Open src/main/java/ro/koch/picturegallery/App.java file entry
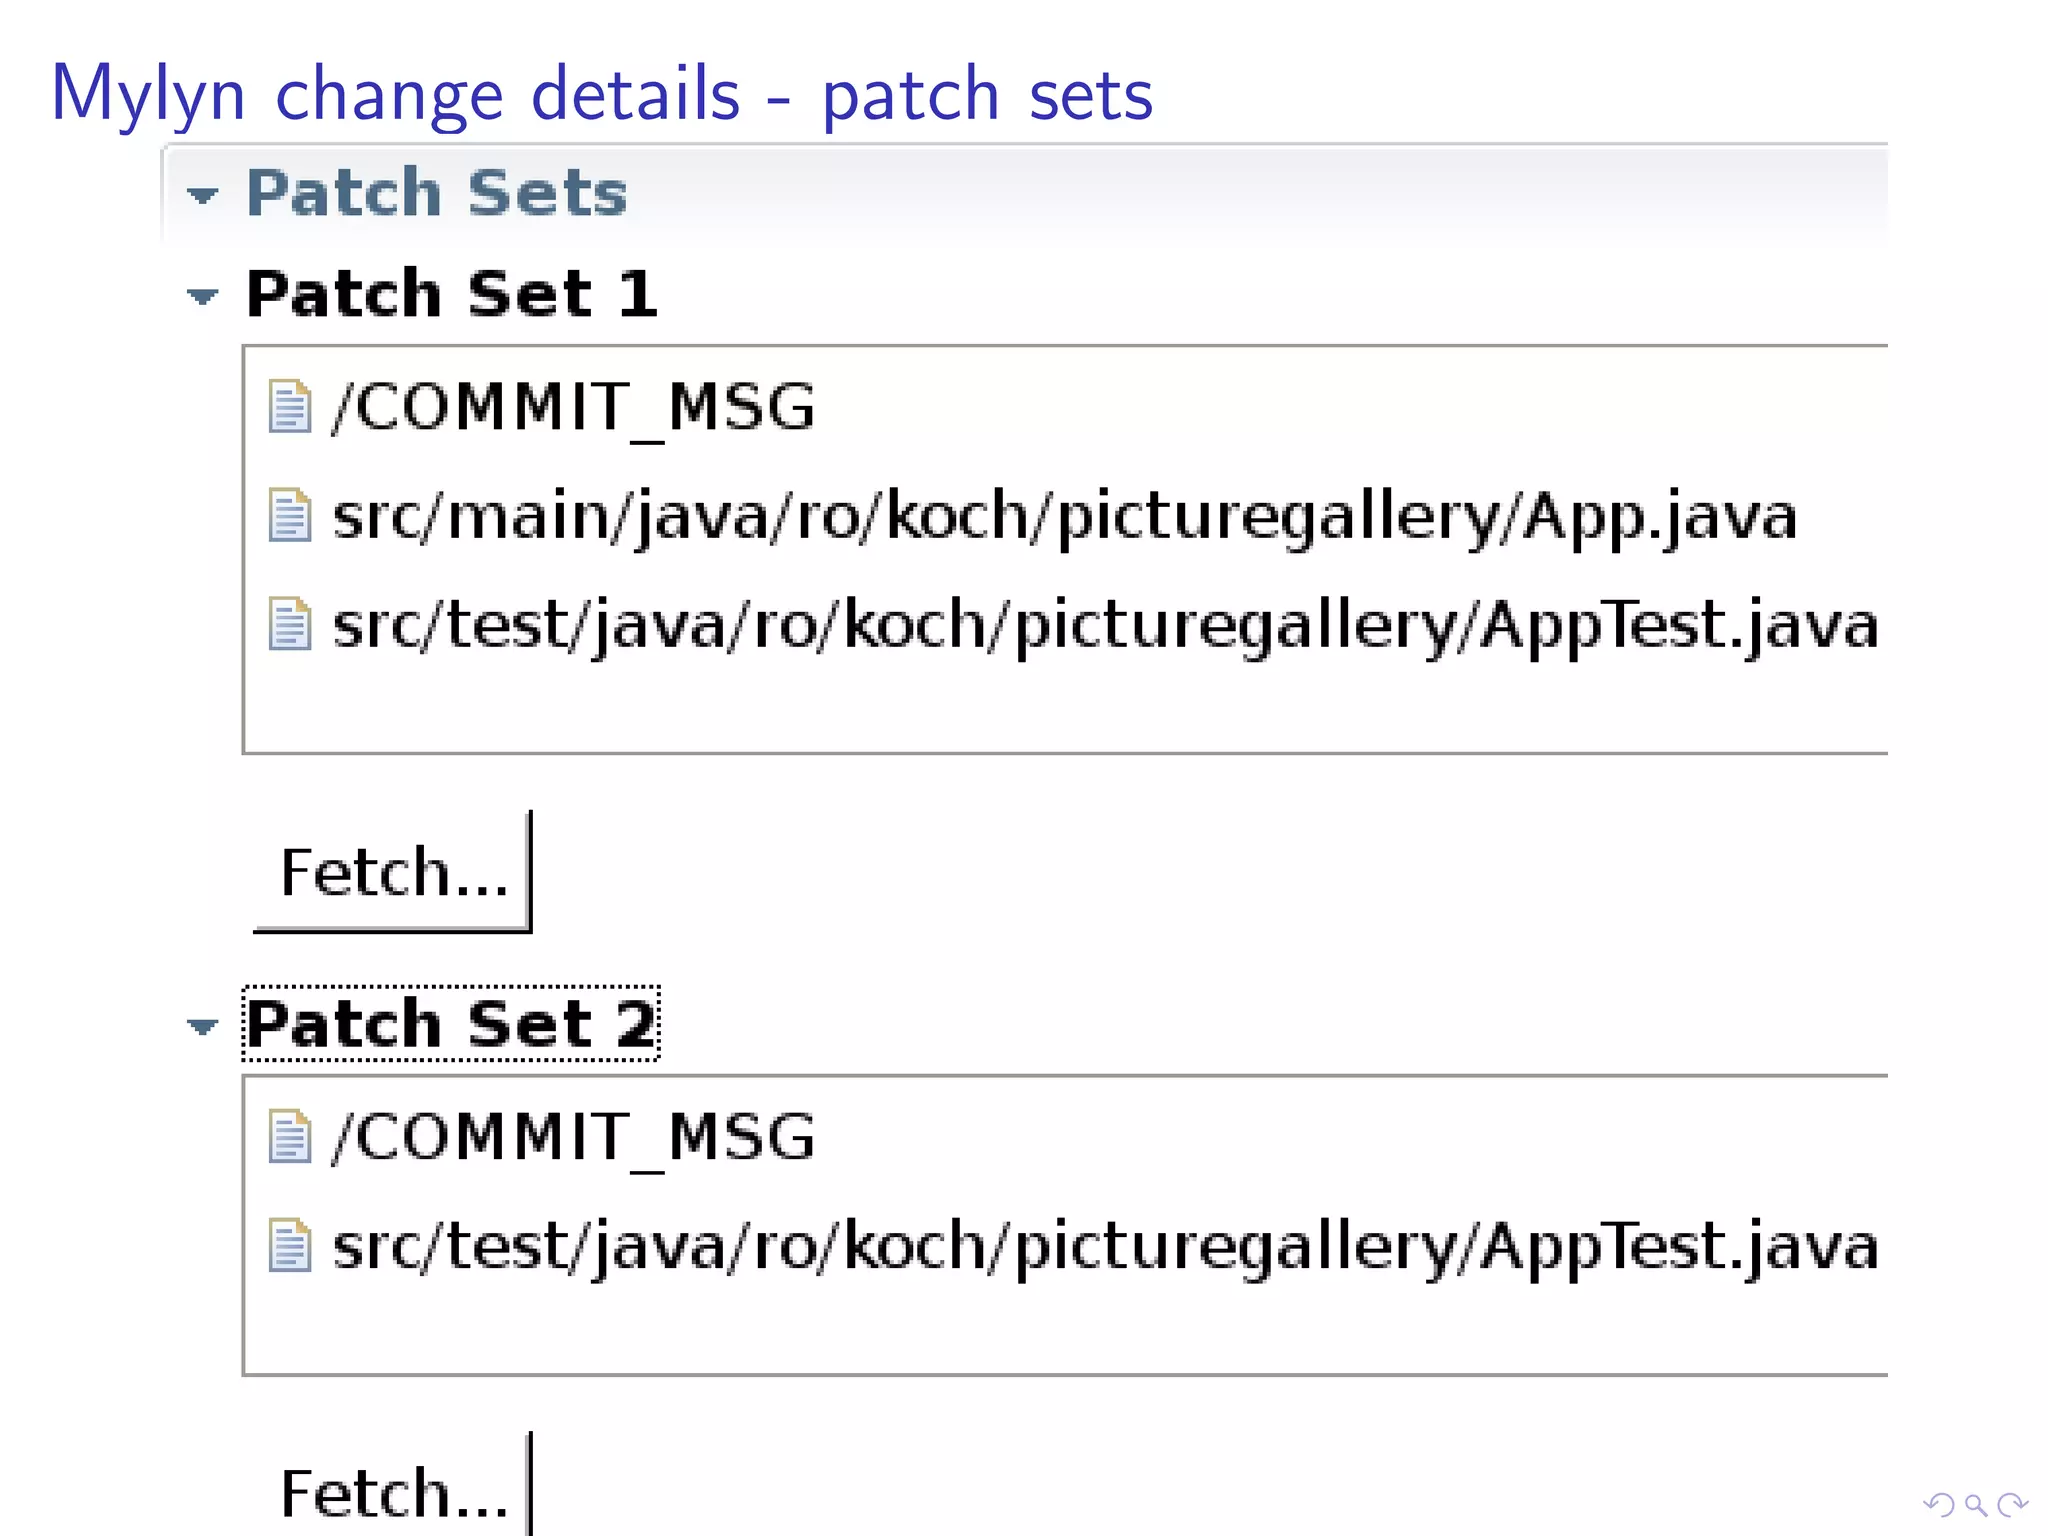 1064,517
